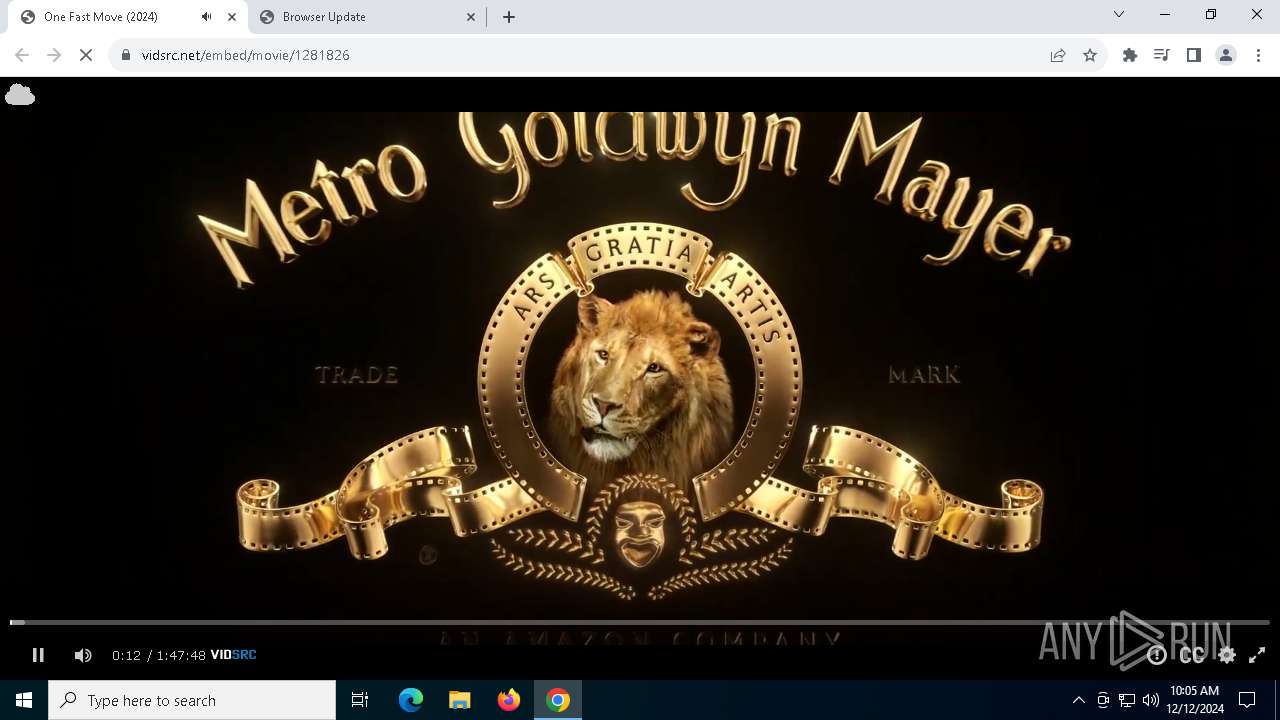Open Chrome three-dot menu
This screenshot has height=720, width=1280.
1258,55
